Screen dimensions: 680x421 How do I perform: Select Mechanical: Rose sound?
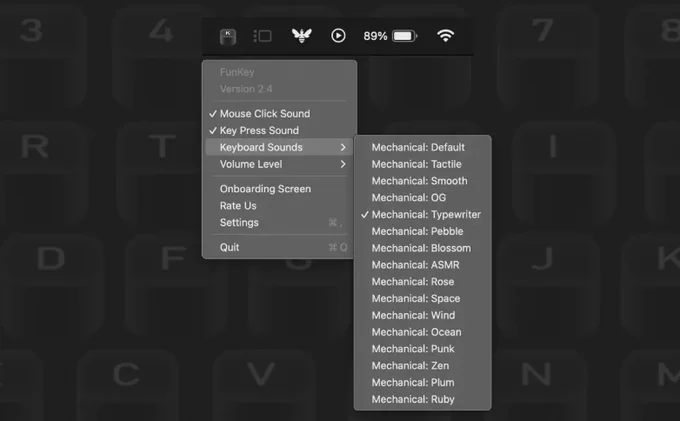(x=422, y=282)
